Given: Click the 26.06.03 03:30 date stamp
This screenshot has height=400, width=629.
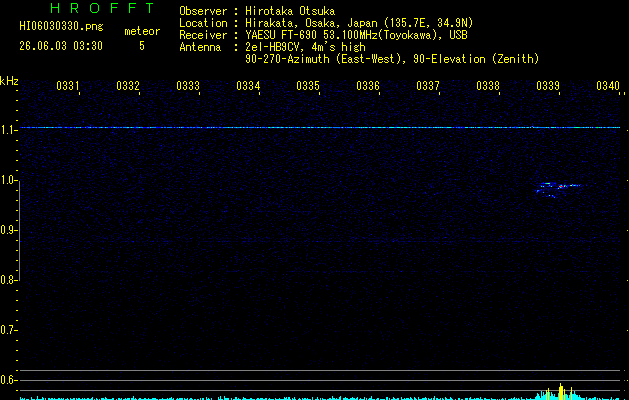Looking at the screenshot, I should tap(61, 46).
